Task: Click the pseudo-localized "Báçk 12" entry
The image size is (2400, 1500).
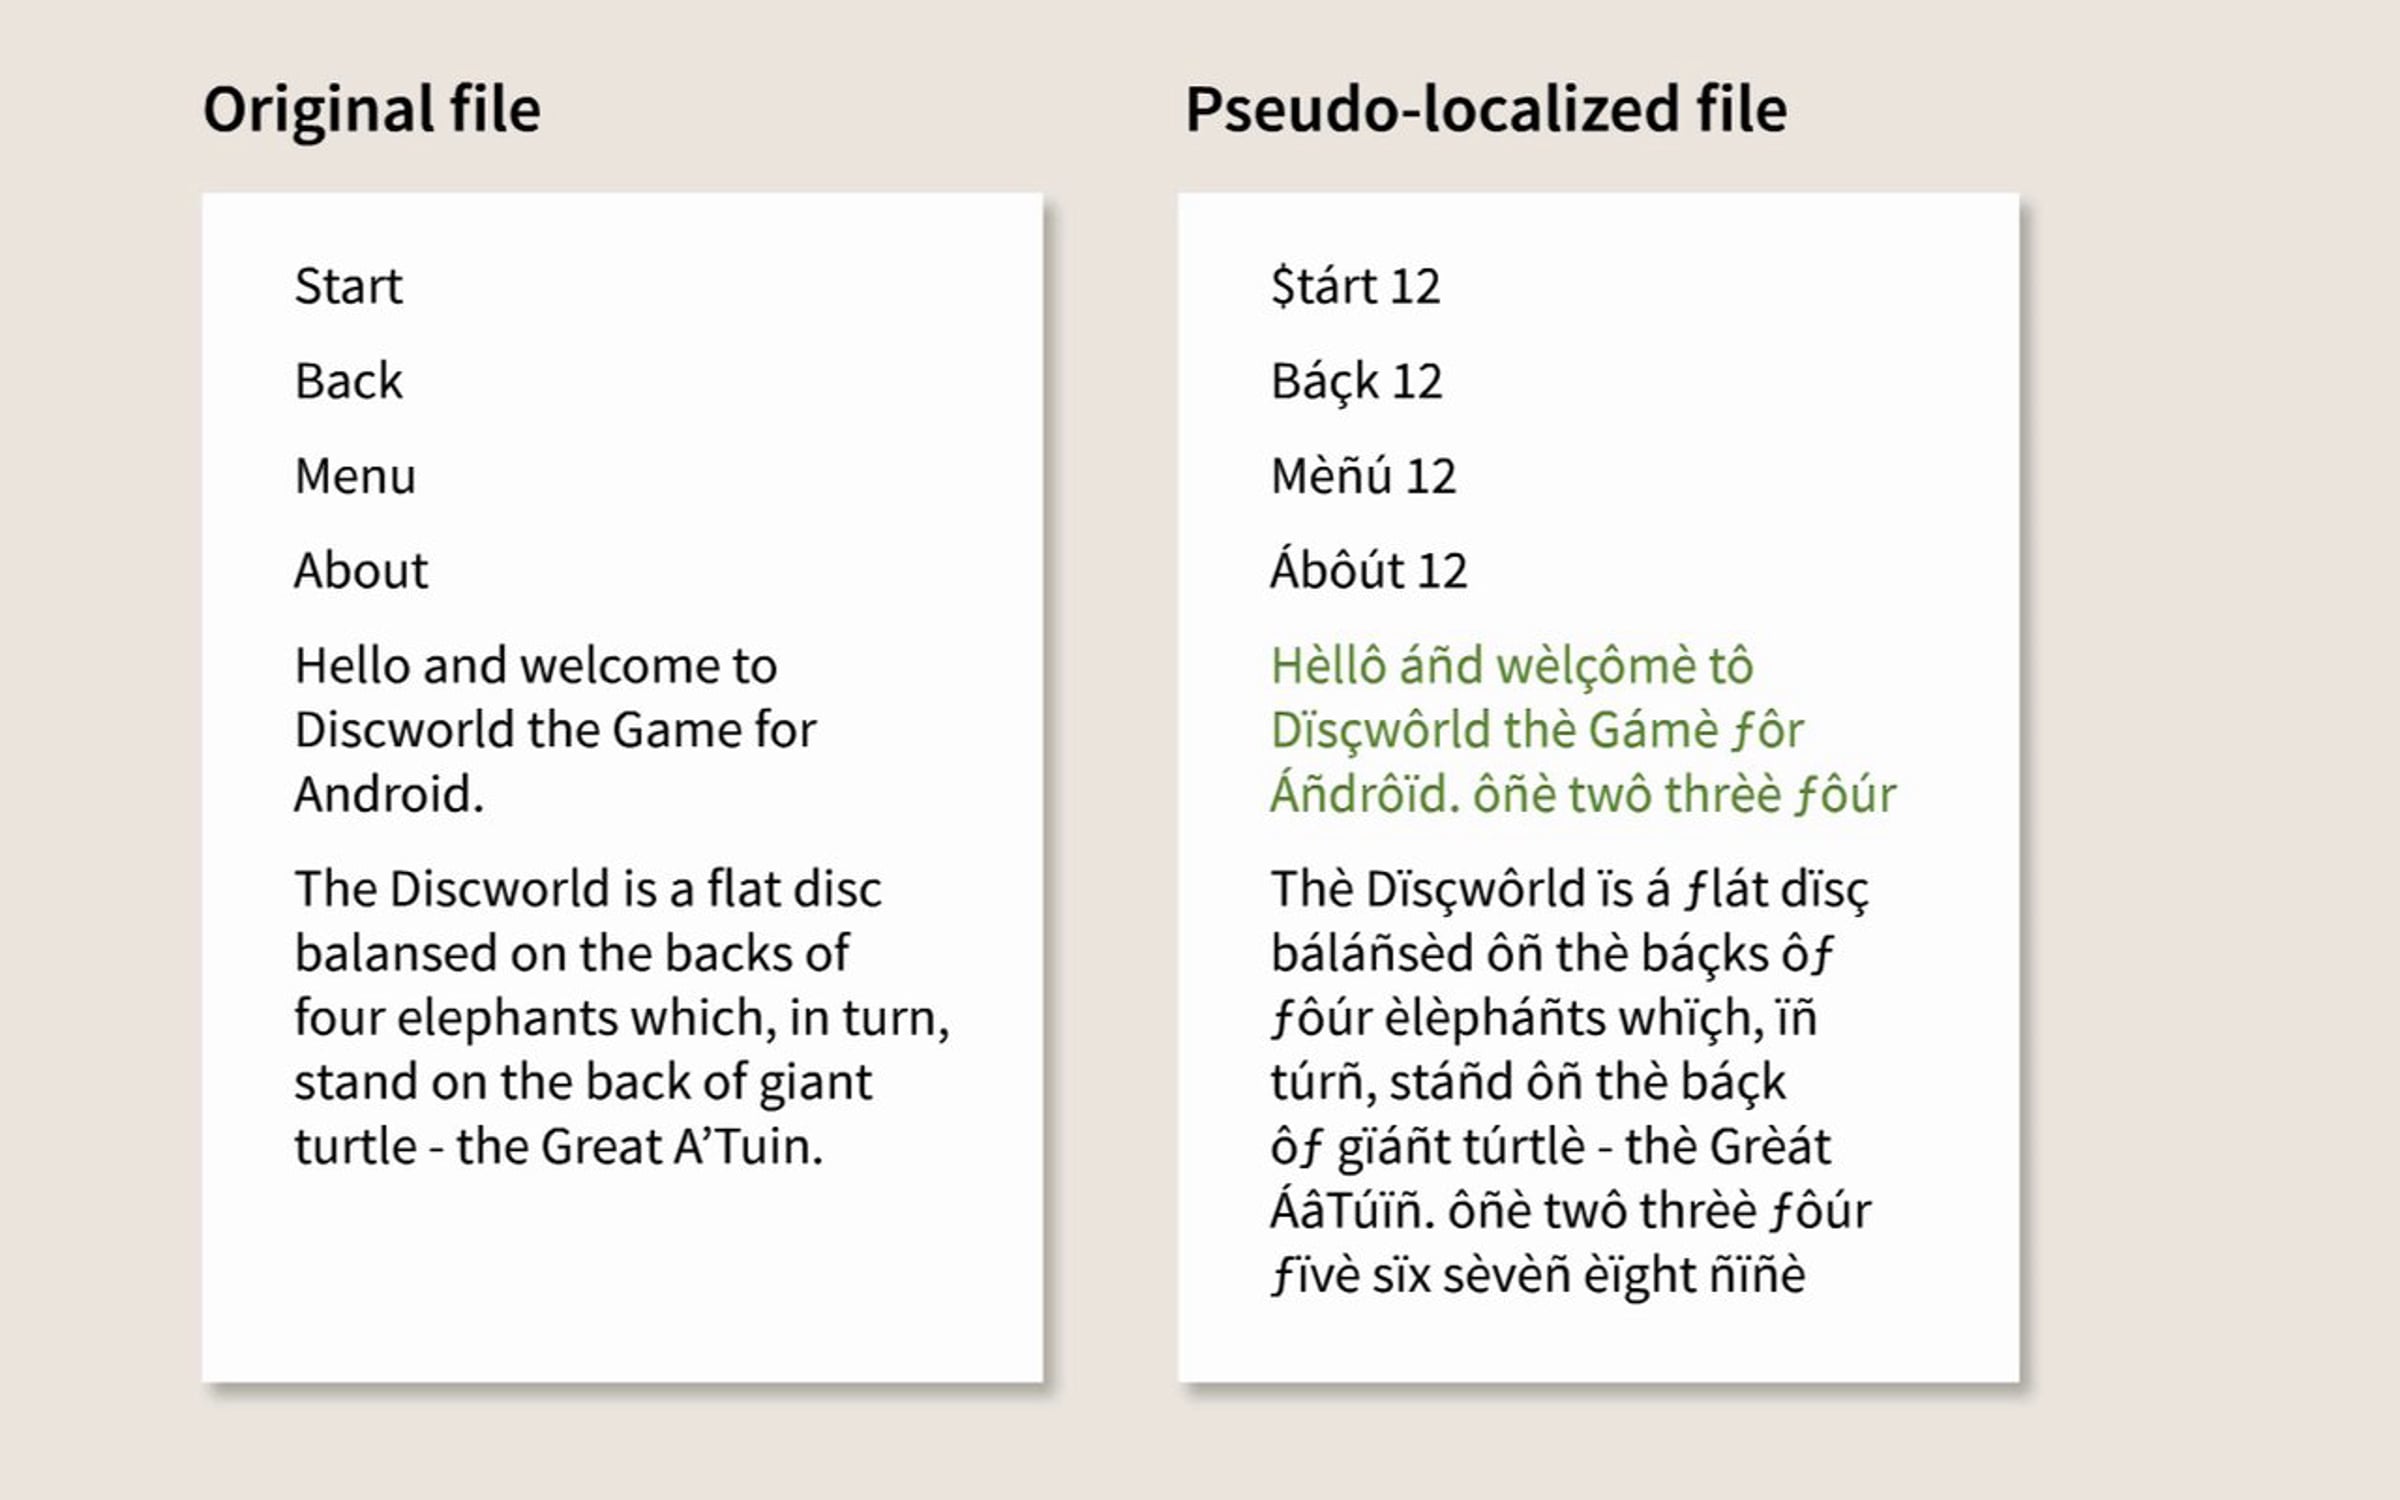Action: pyautogui.click(x=1356, y=382)
